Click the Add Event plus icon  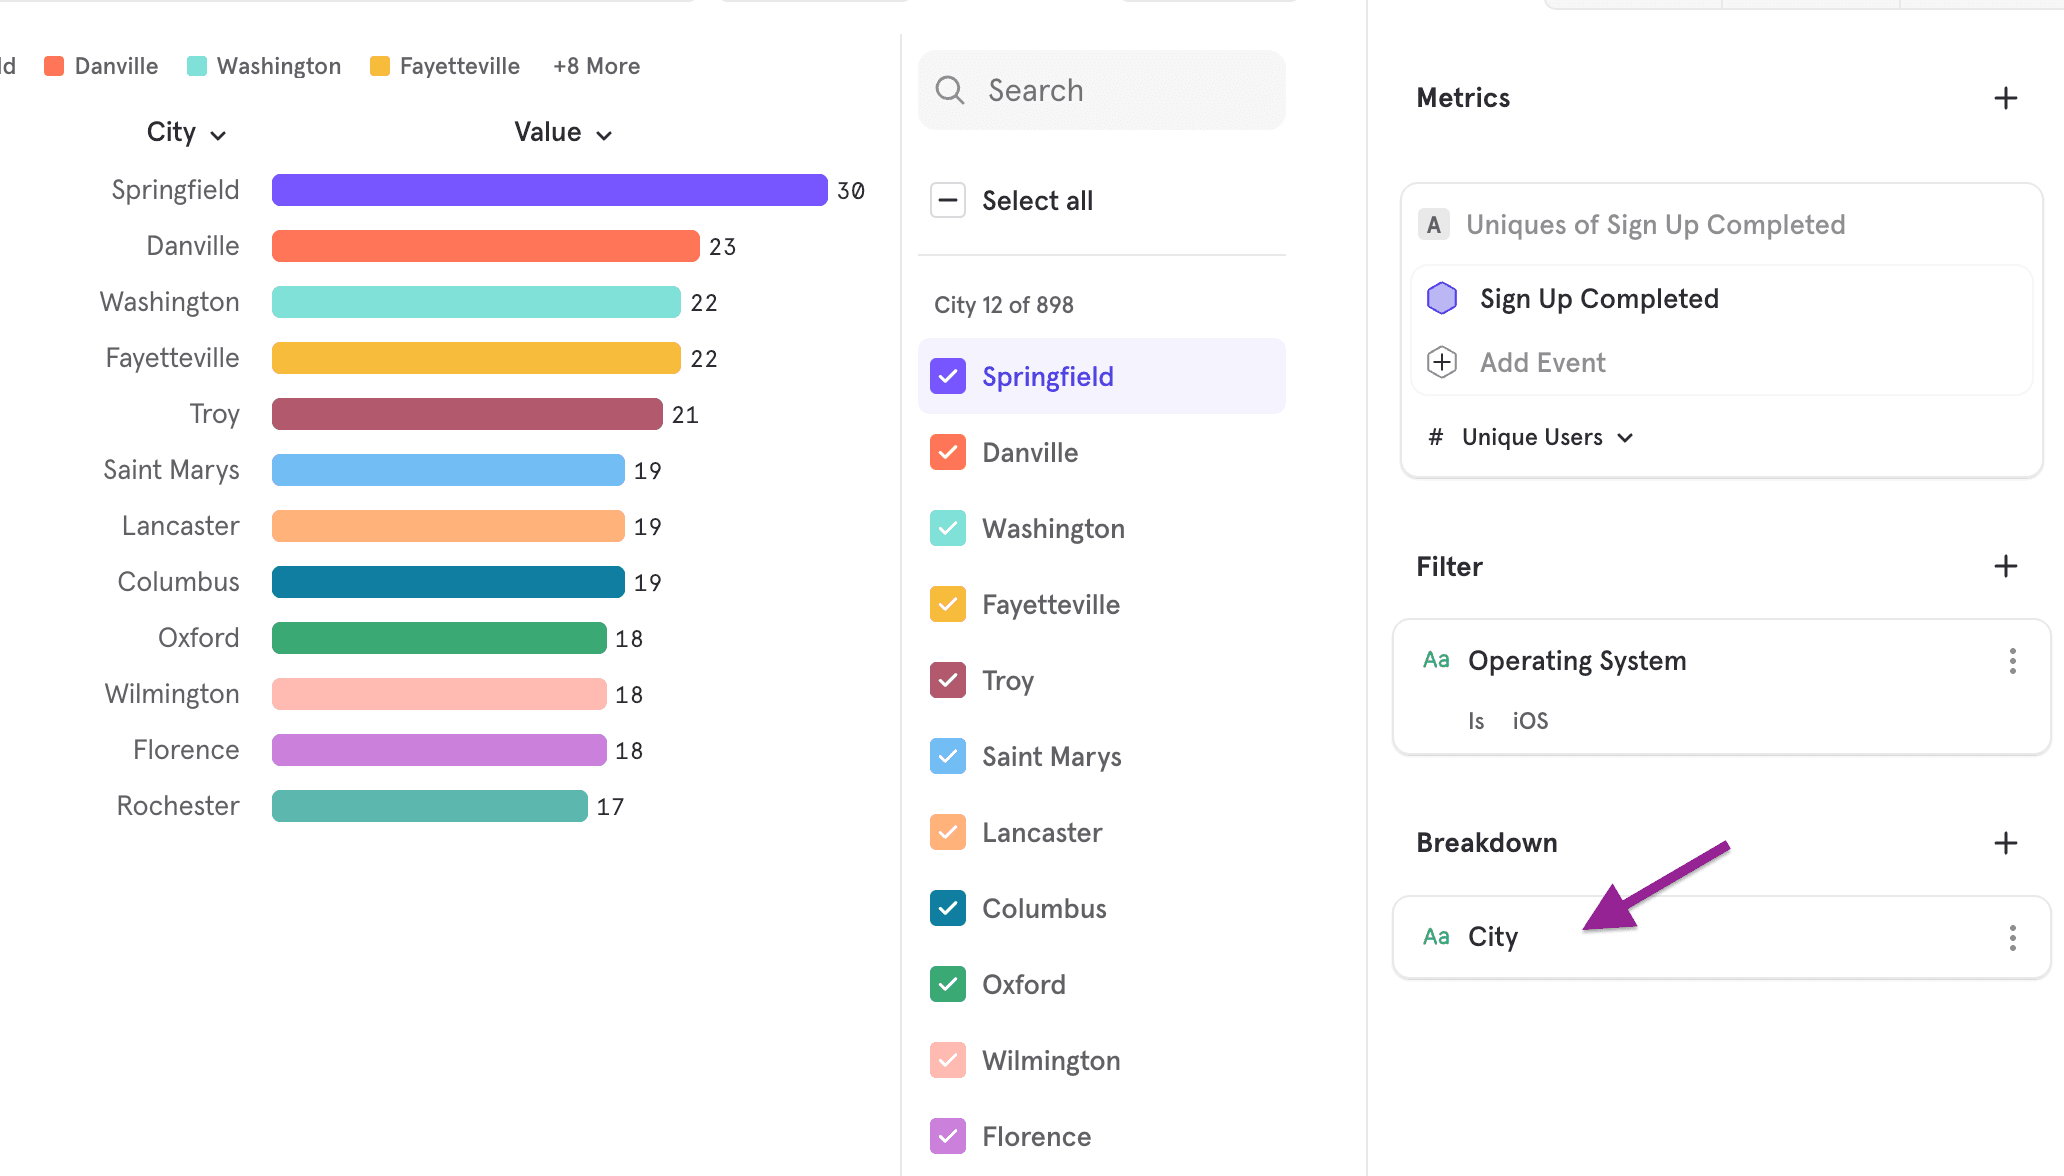[1441, 362]
